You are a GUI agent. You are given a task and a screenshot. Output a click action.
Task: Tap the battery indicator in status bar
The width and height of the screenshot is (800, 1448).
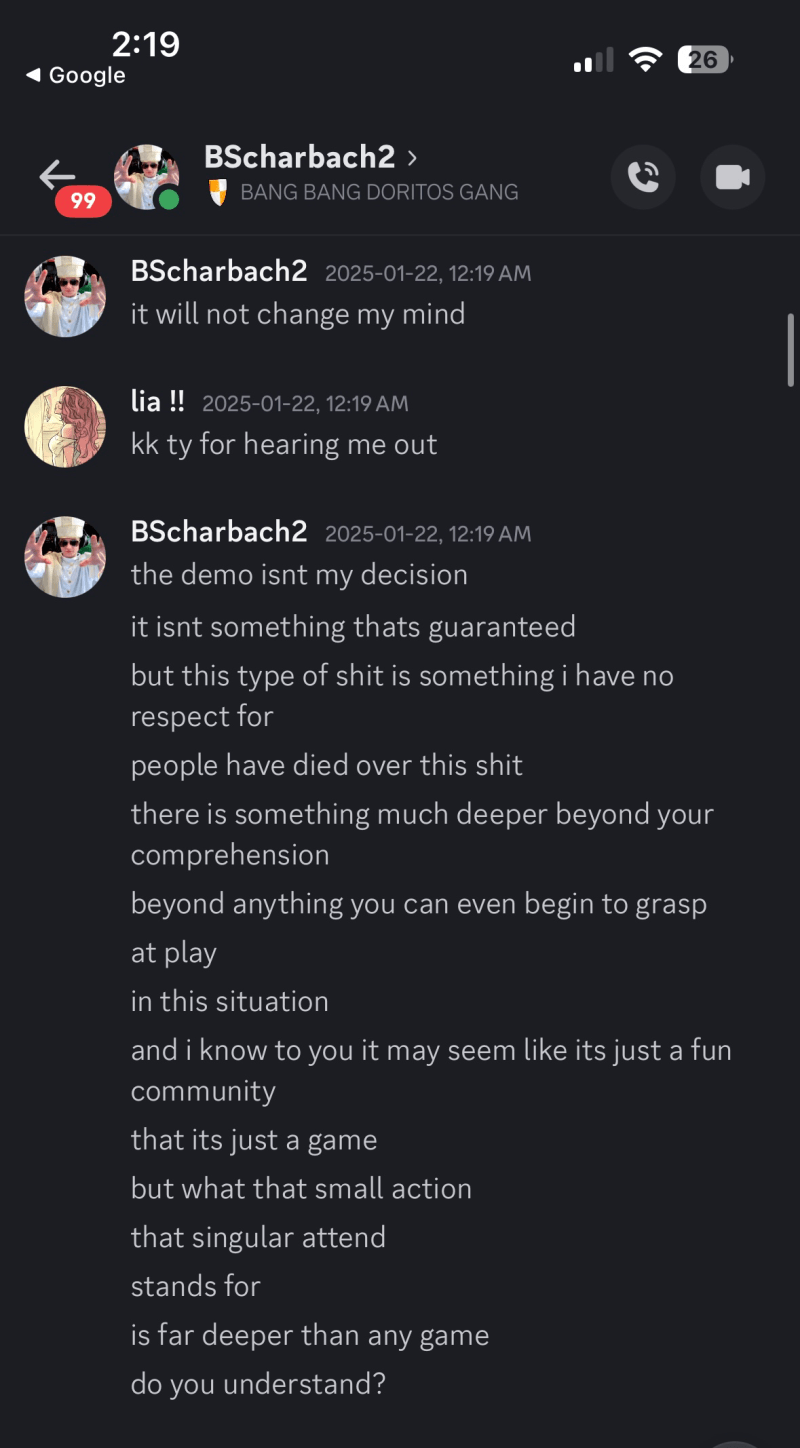[x=704, y=60]
